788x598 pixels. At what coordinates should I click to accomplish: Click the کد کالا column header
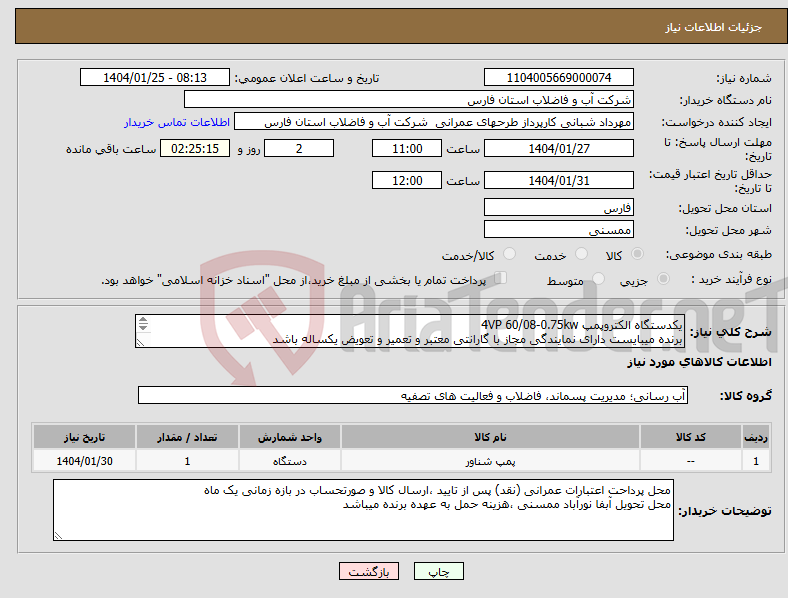tap(691, 437)
